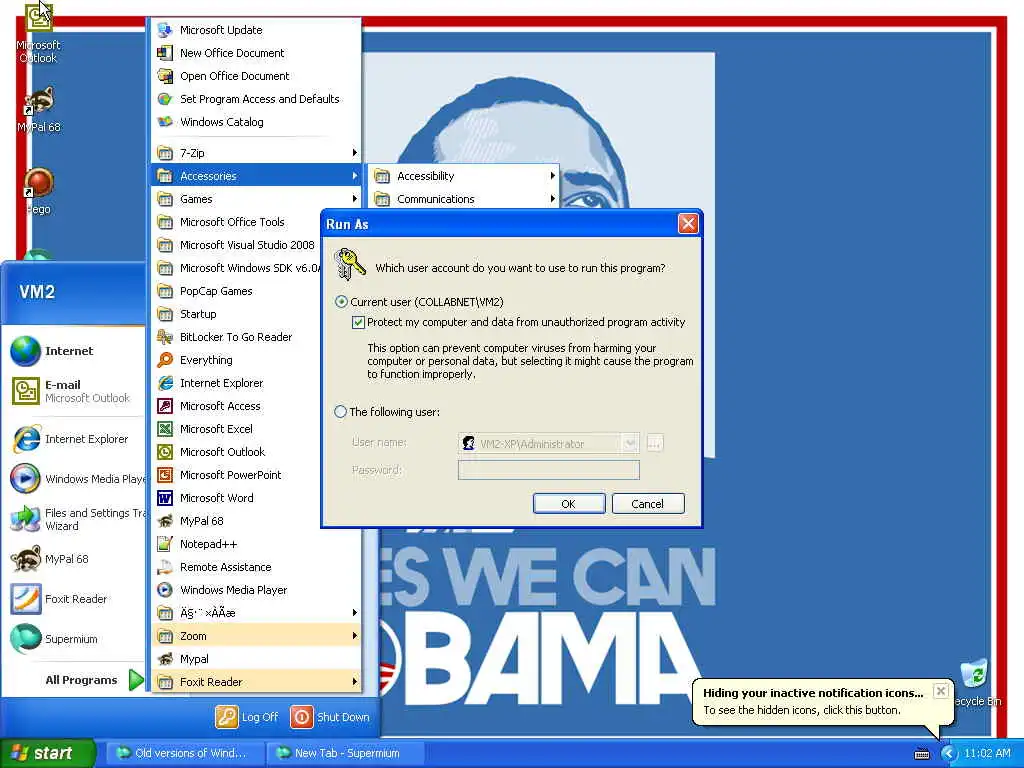The width and height of the screenshot is (1024, 768).
Task: Open the PopCap Games folder
Action: [x=236, y=291]
